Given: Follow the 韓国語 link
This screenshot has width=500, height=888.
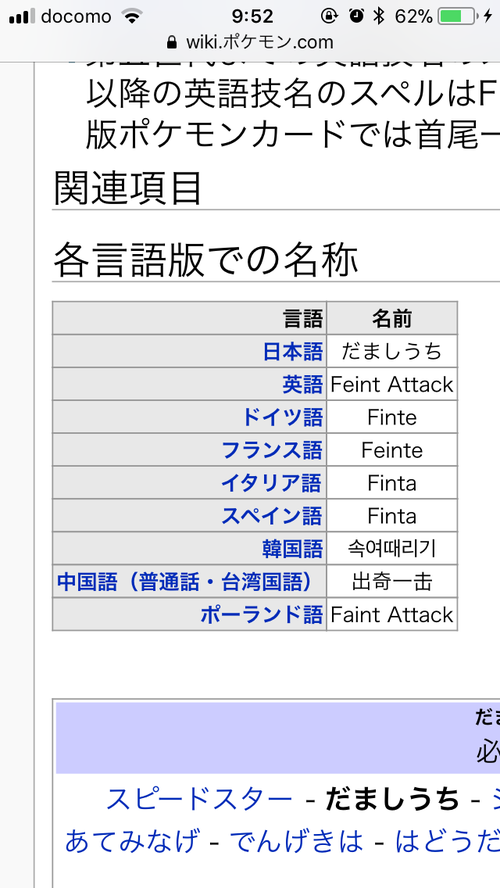Looking at the screenshot, I should tap(293, 549).
